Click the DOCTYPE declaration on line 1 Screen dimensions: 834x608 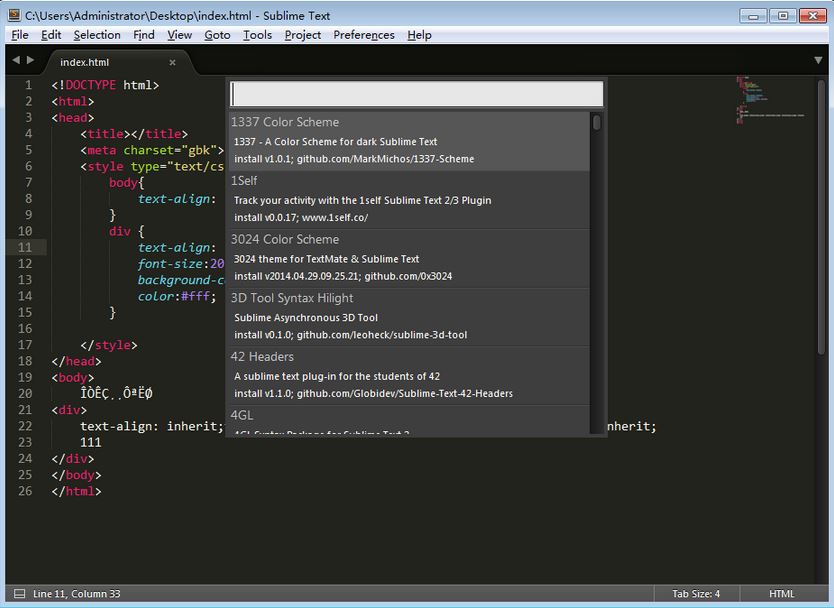pos(105,85)
